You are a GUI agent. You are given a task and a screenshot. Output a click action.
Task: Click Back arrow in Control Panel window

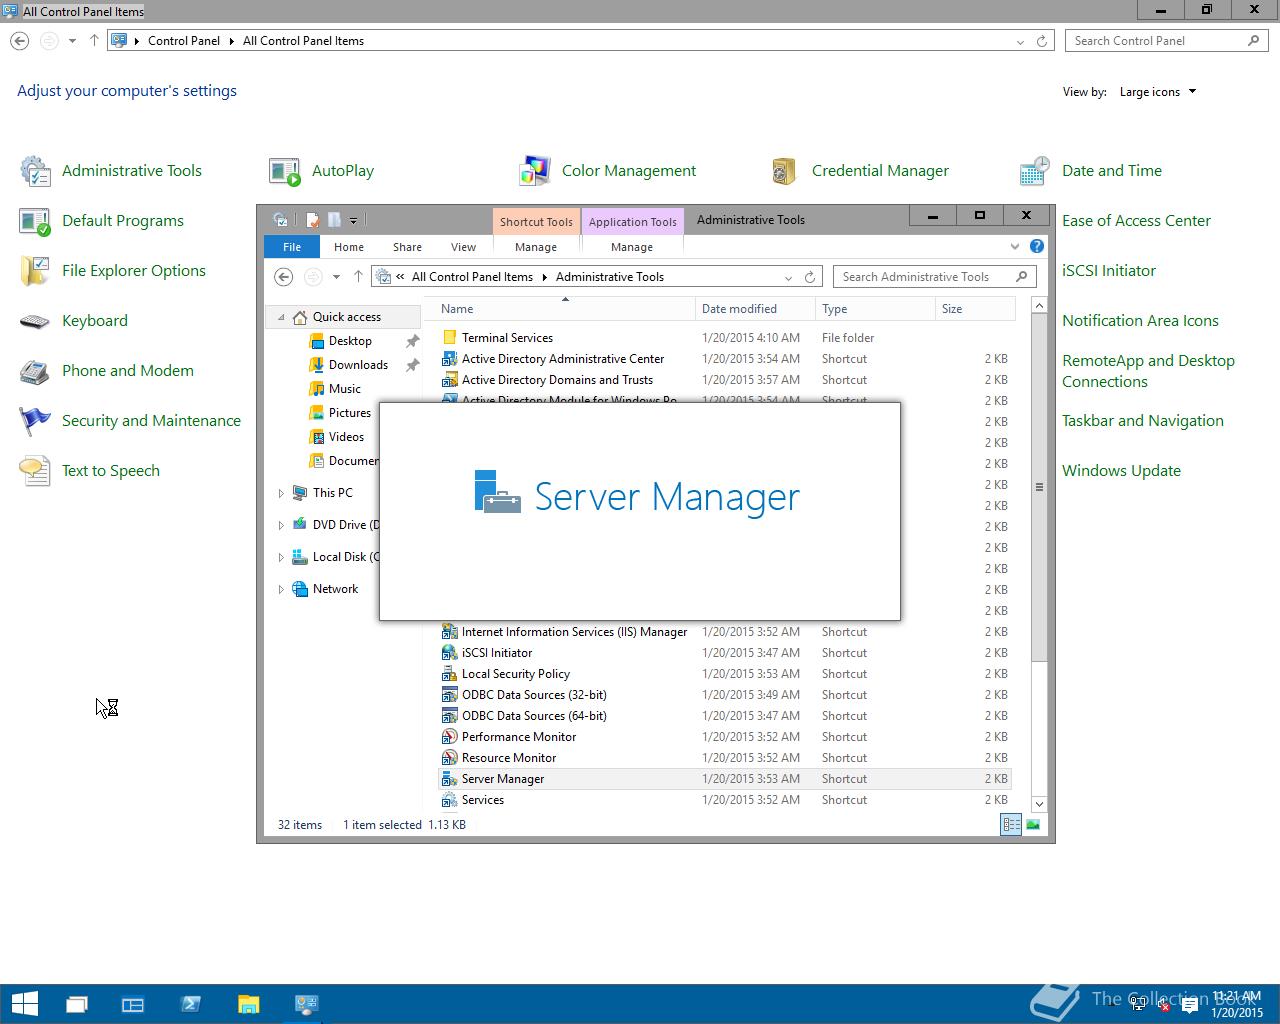19,41
